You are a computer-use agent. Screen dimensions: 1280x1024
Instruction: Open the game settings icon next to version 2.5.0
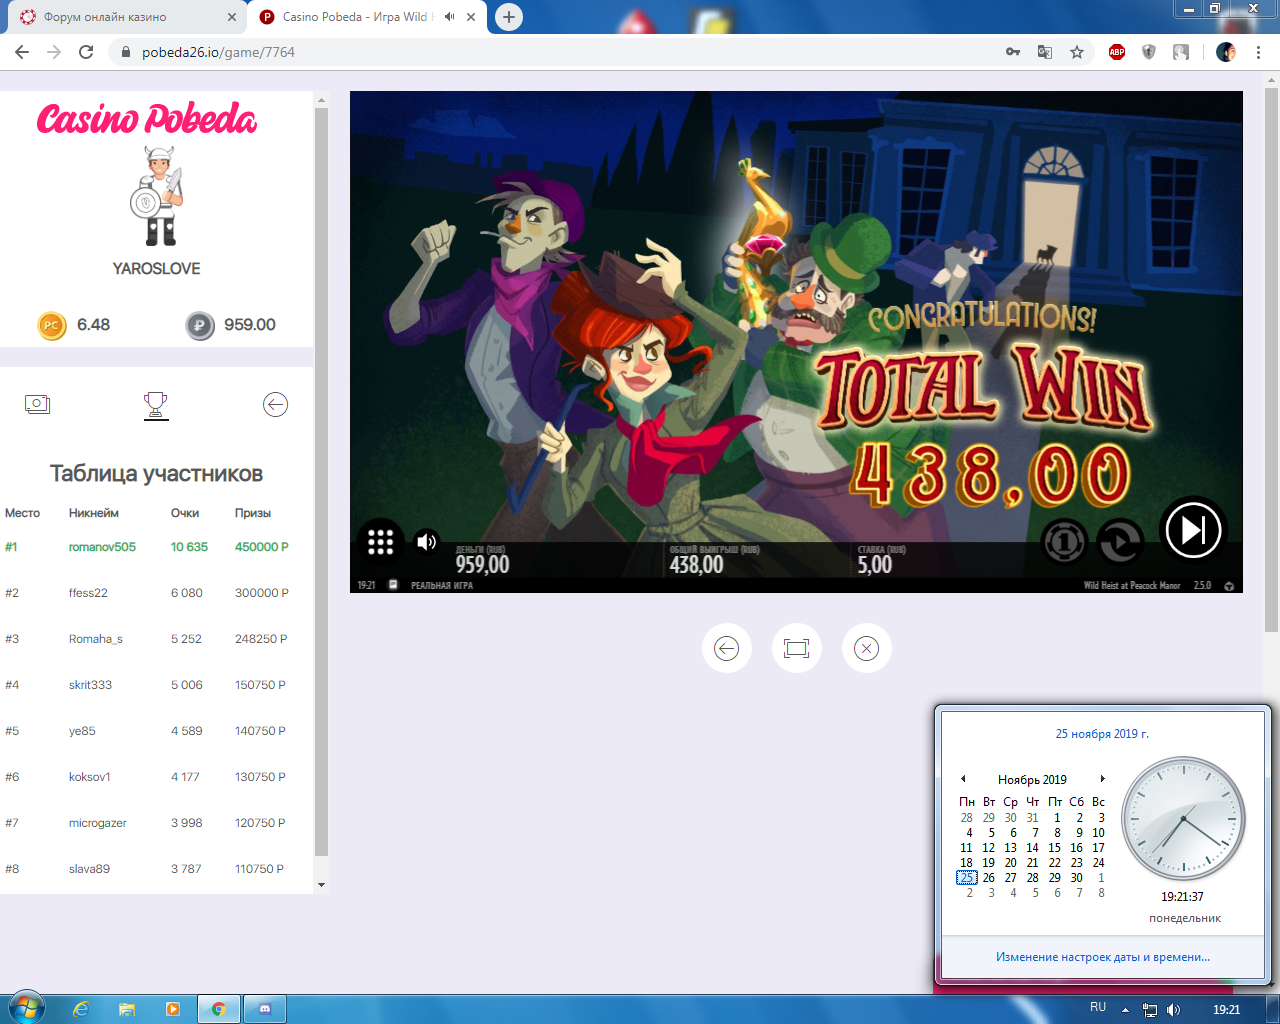coord(1229,586)
